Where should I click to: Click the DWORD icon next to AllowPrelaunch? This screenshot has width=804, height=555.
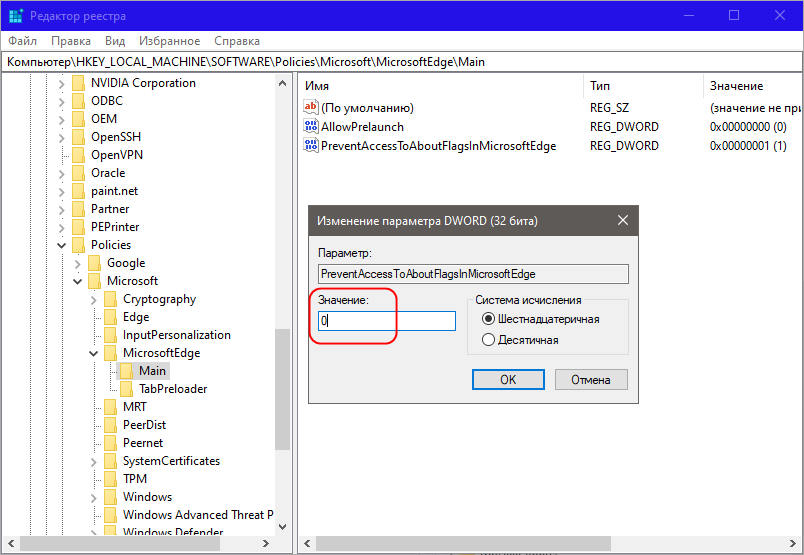coord(311,126)
